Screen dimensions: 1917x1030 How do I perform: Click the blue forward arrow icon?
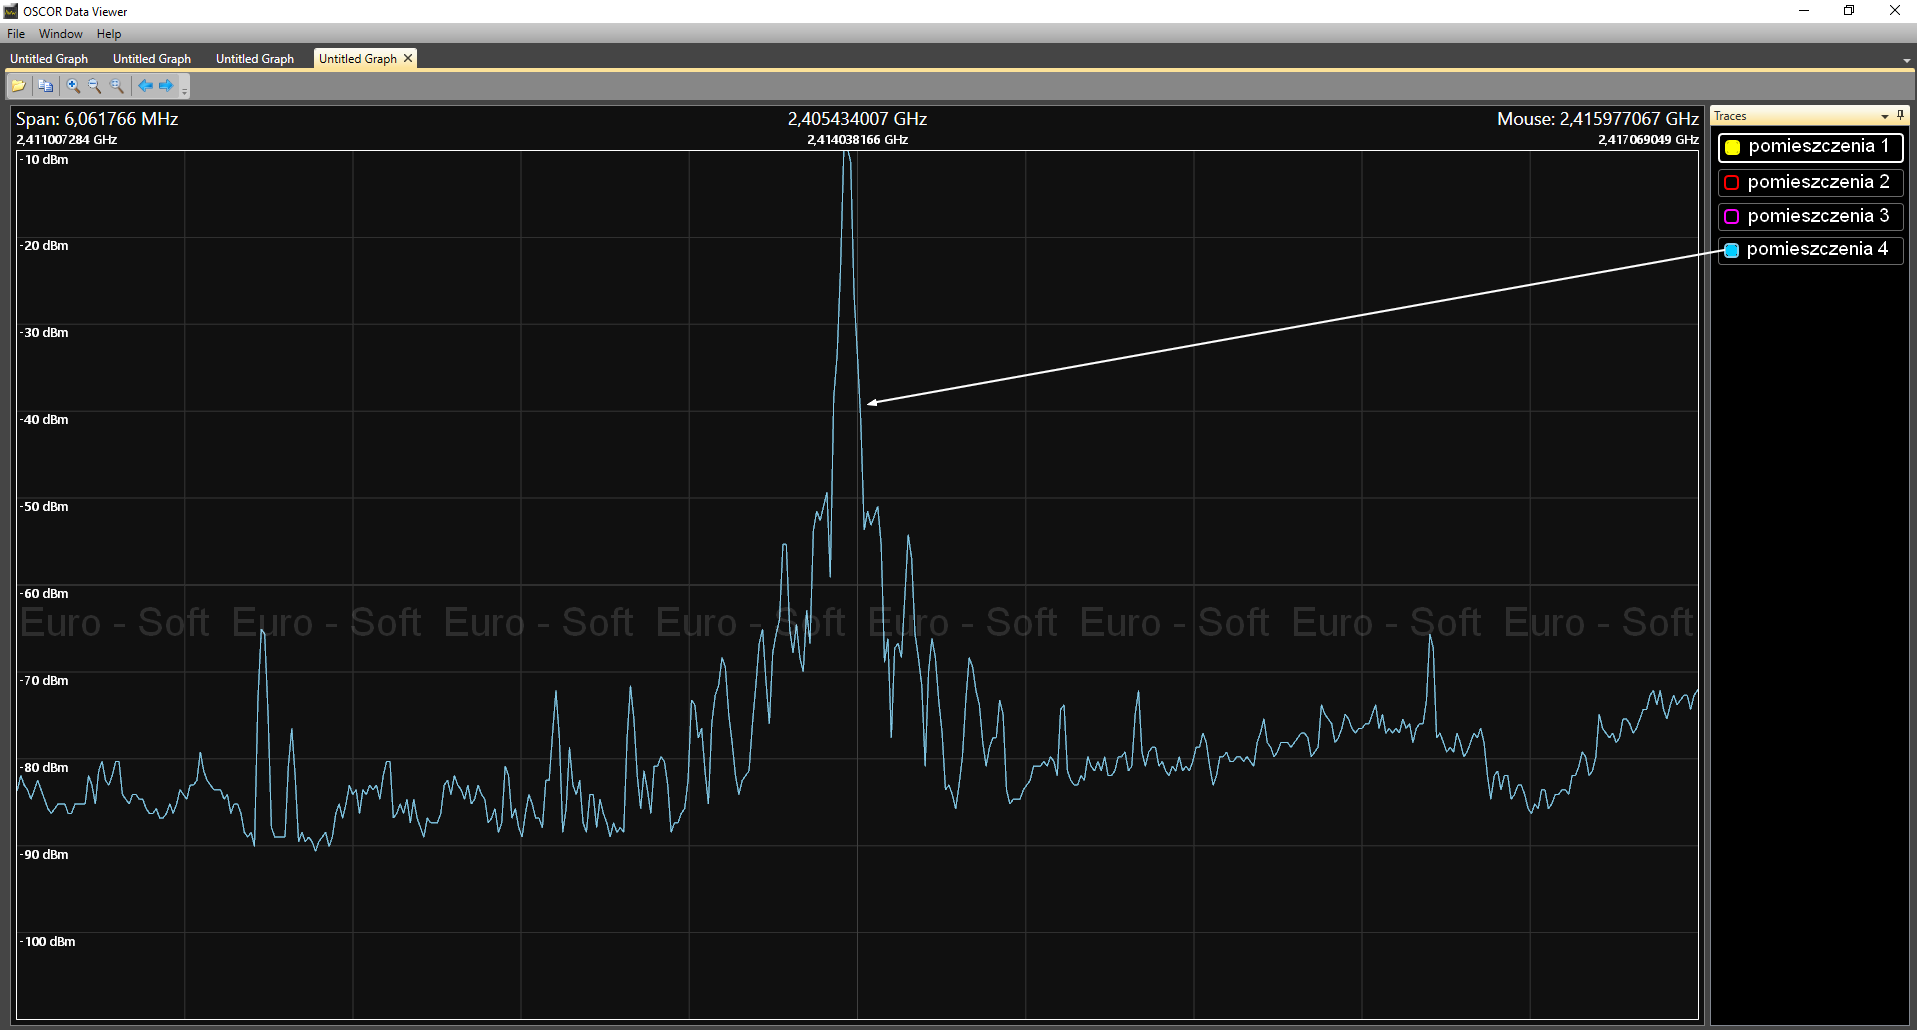pyautogui.click(x=166, y=86)
